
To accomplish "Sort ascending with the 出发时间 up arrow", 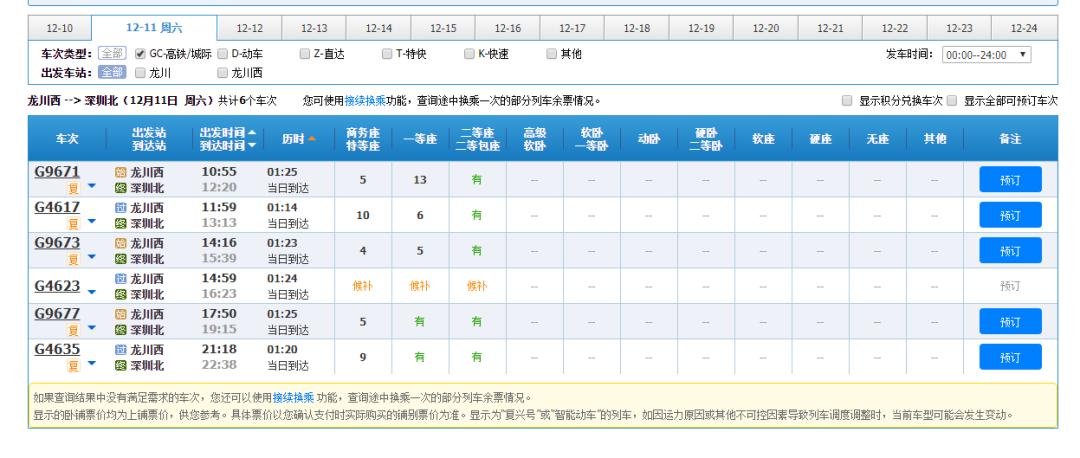I will (252, 134).
